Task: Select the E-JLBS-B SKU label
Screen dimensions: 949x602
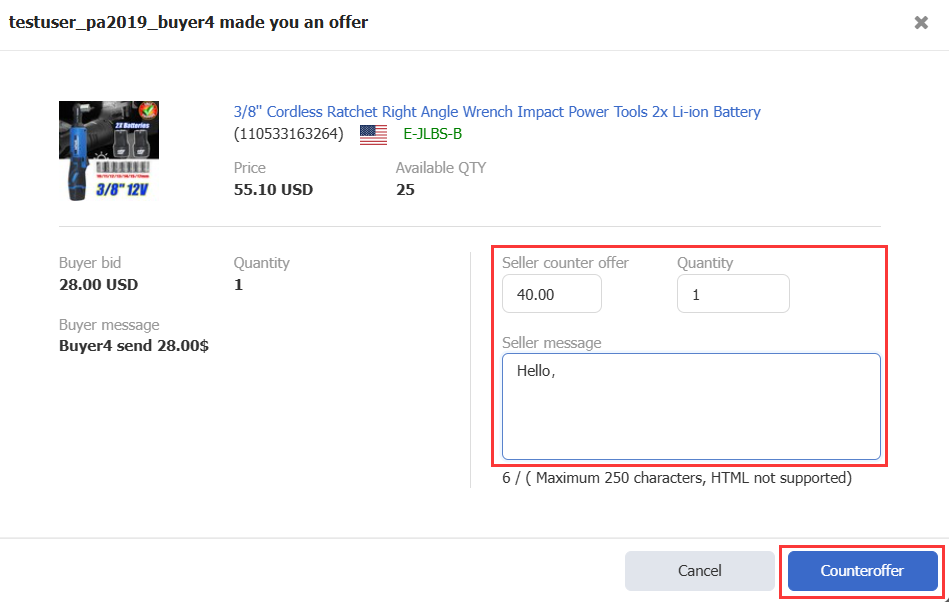Action: 432,134
